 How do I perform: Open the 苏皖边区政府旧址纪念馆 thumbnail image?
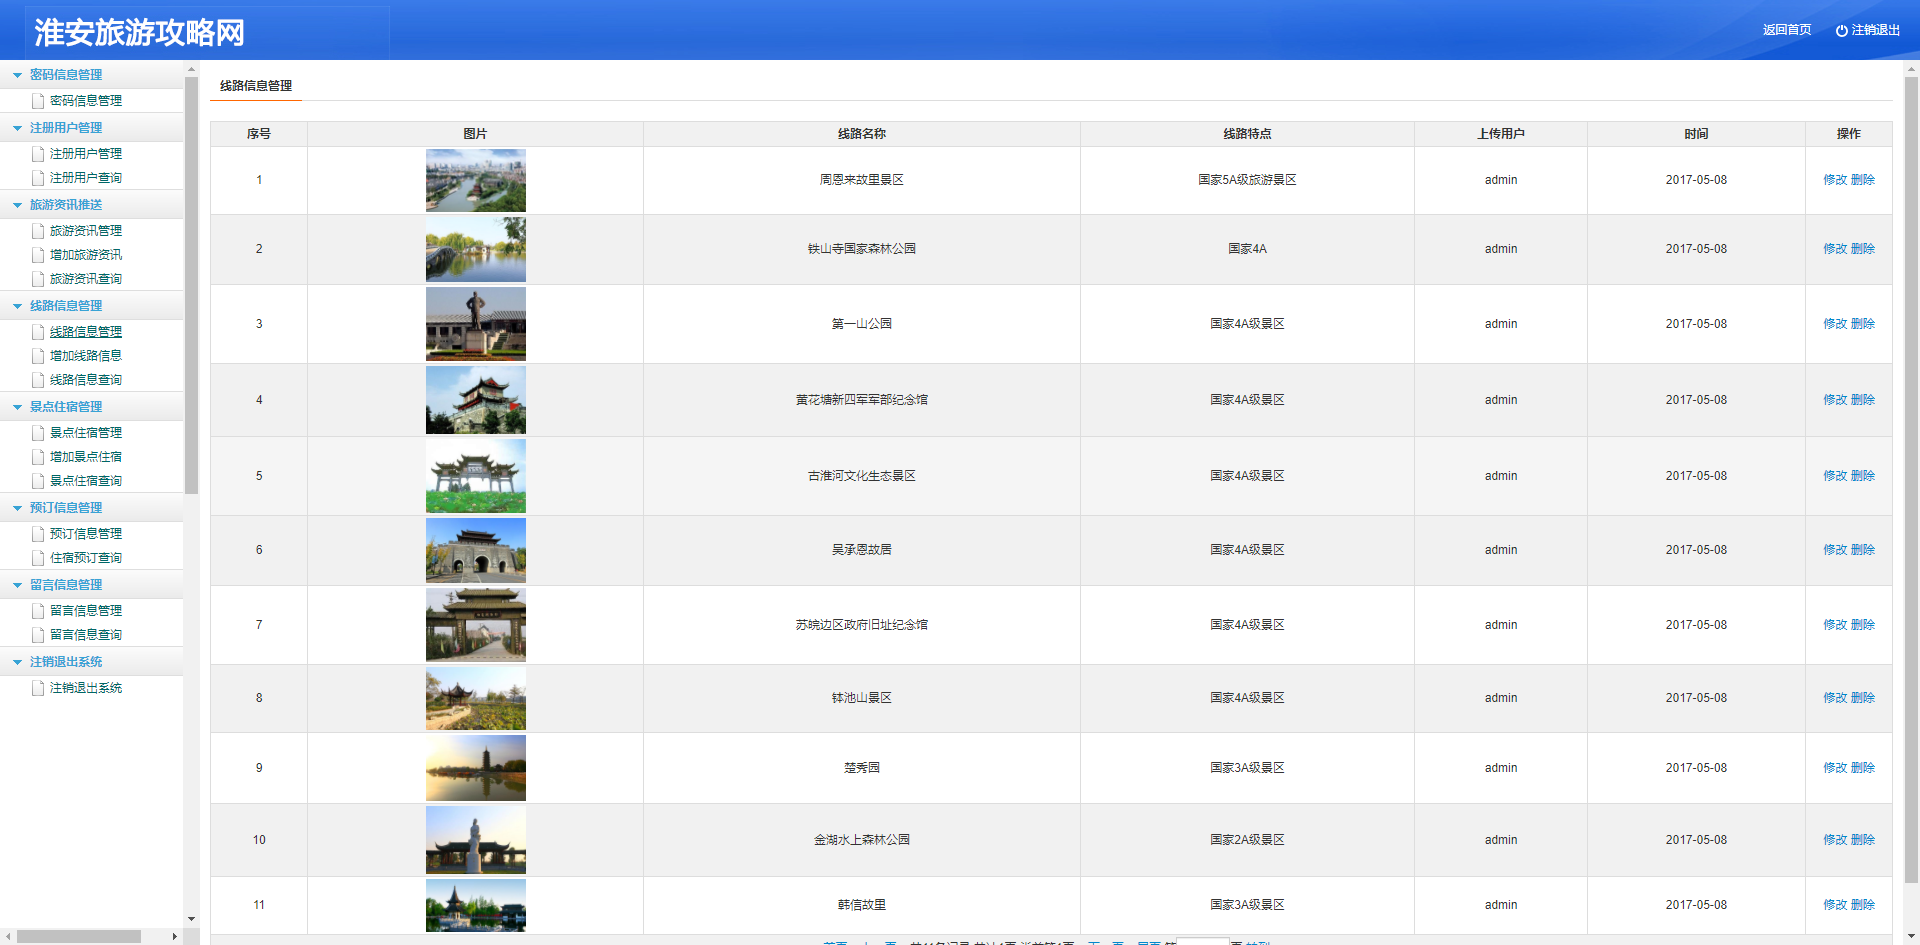(x=476, y=625)
